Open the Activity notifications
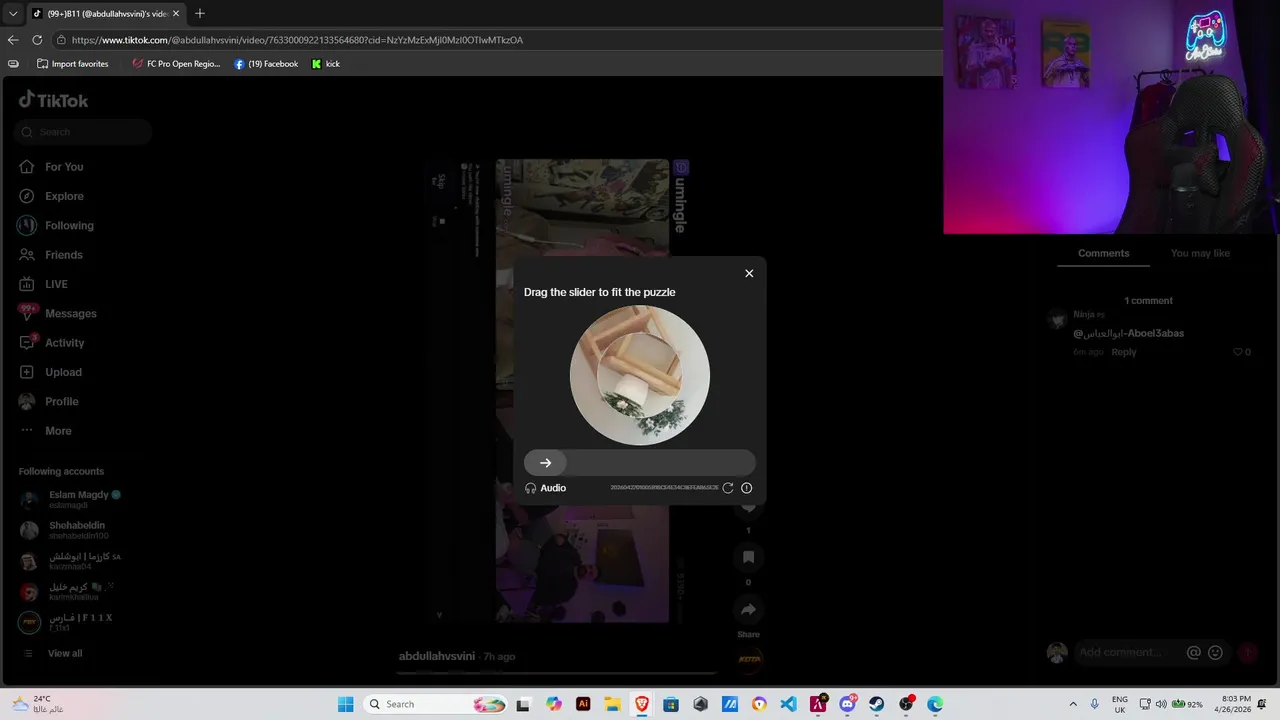Viewport: 1280px width, 720px height. 52,342
